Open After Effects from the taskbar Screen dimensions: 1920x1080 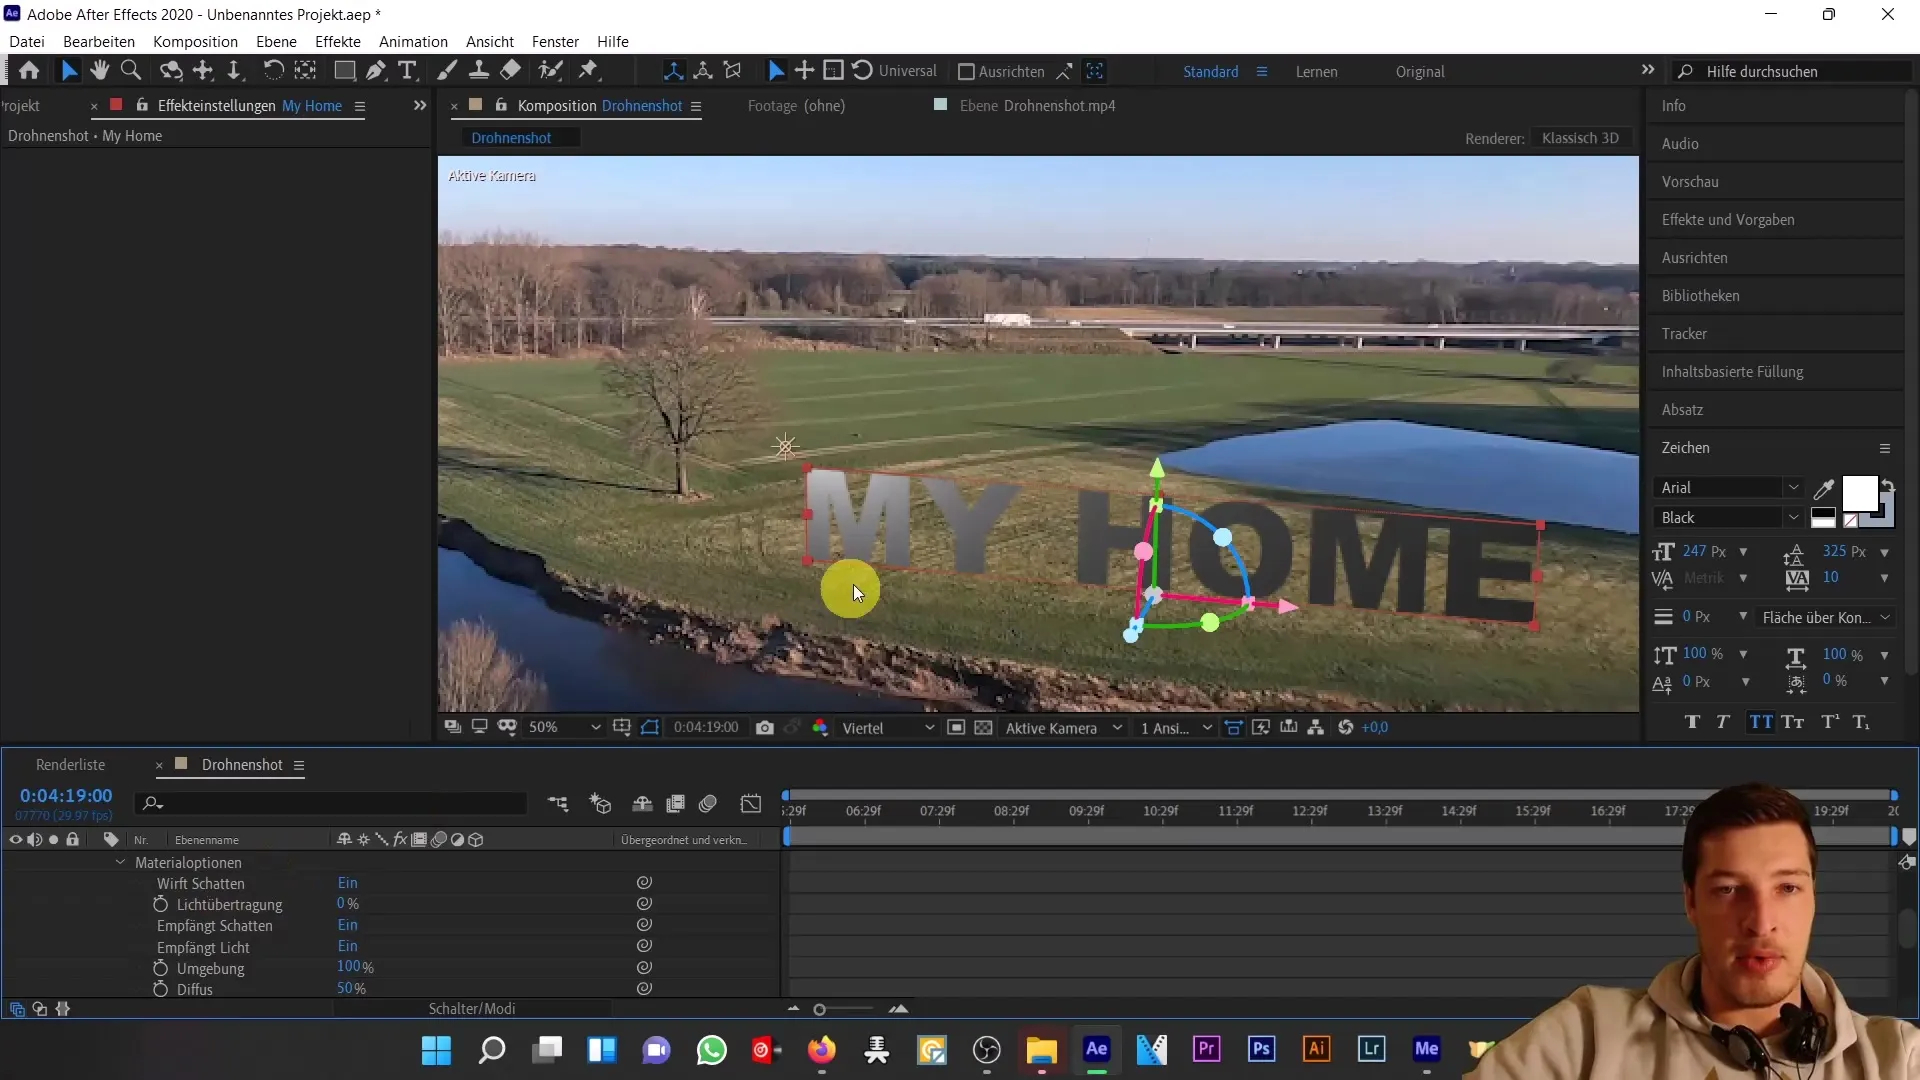tap(1097, 1049)
